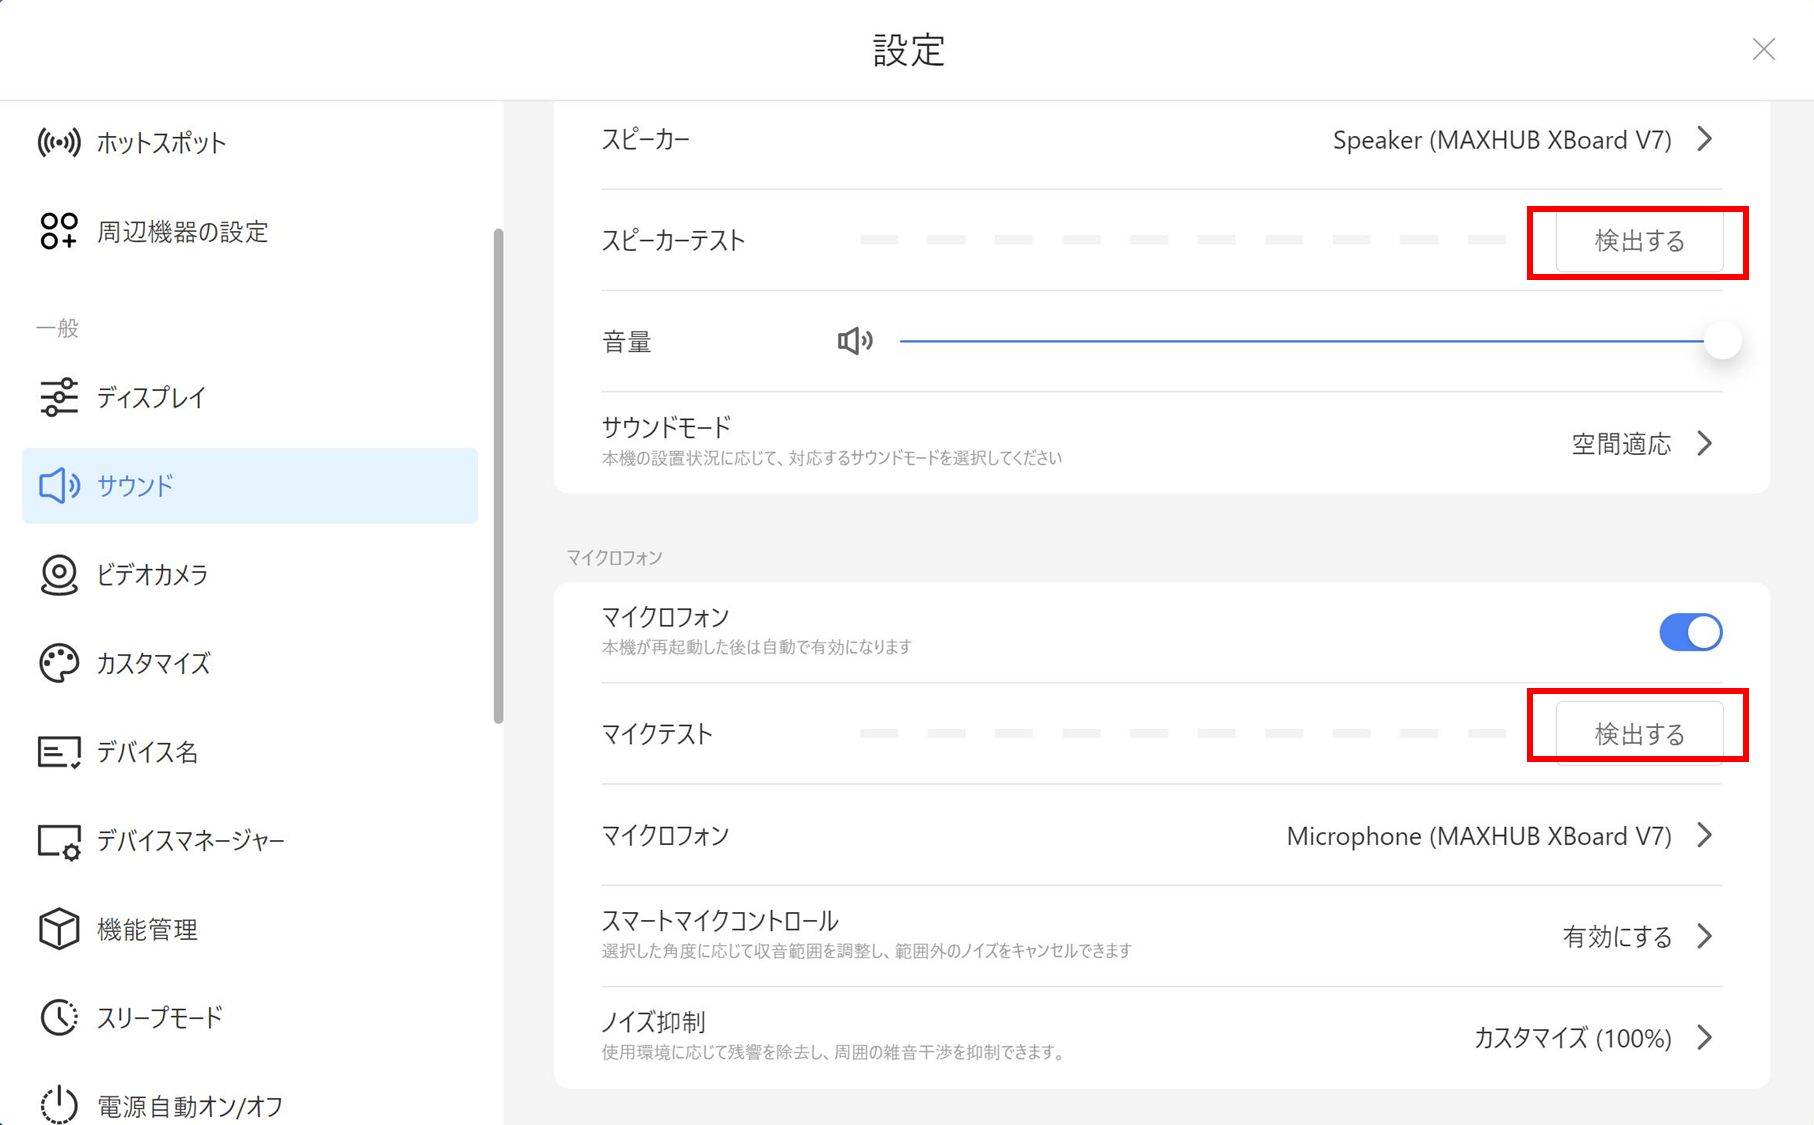Click the hotspot signal icon

pos(59,143)
